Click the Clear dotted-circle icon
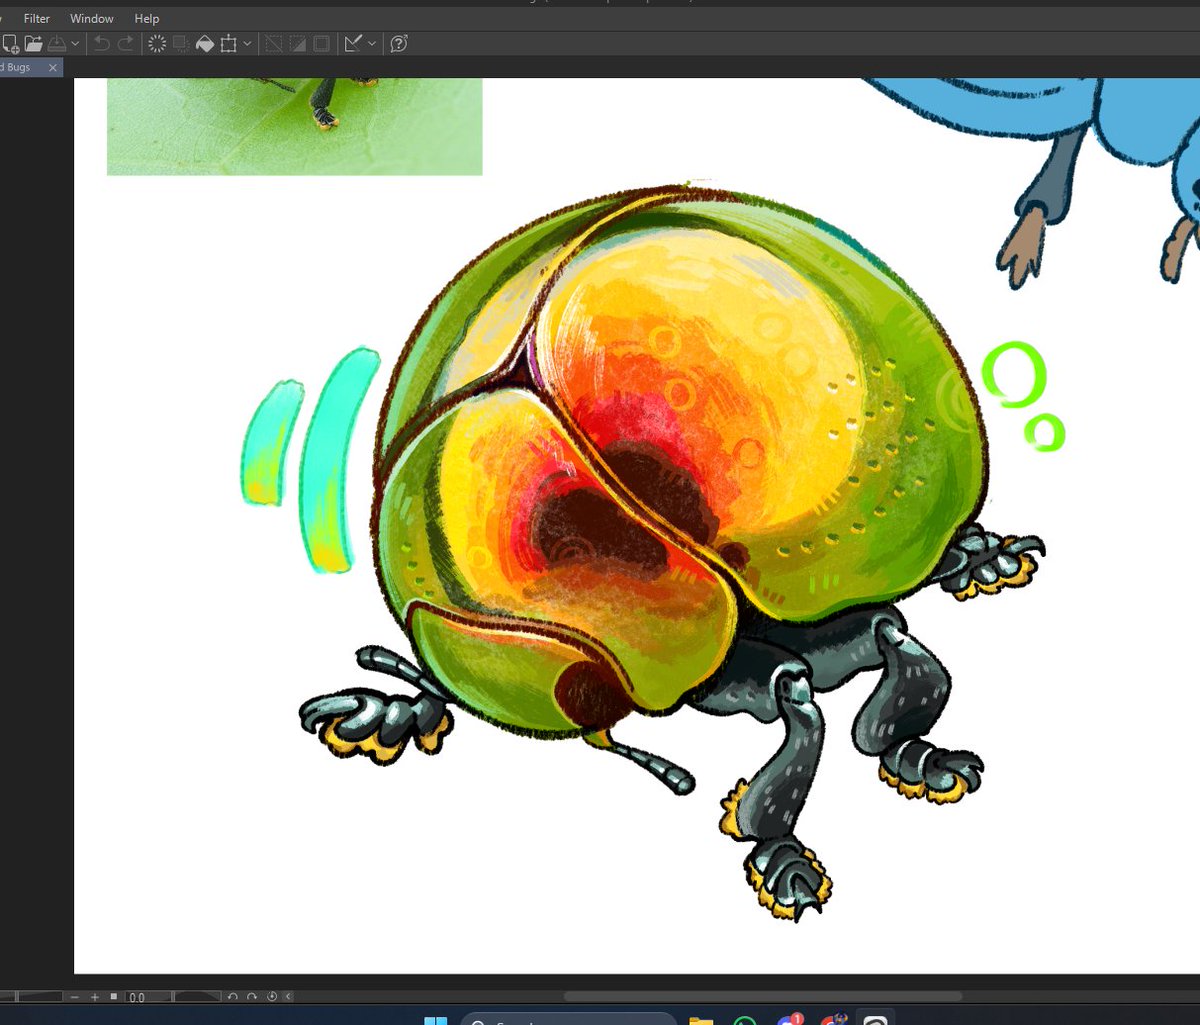Screen dimensions: 1200x1025 tap(157, 43)
